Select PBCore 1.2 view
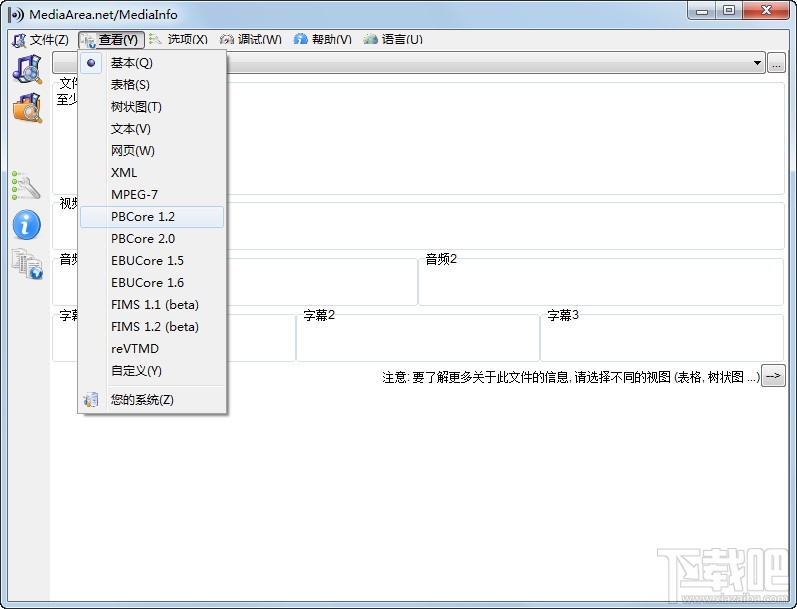This screenshot has width=797, height=609. pyautogui.click(x=151, y=217)
